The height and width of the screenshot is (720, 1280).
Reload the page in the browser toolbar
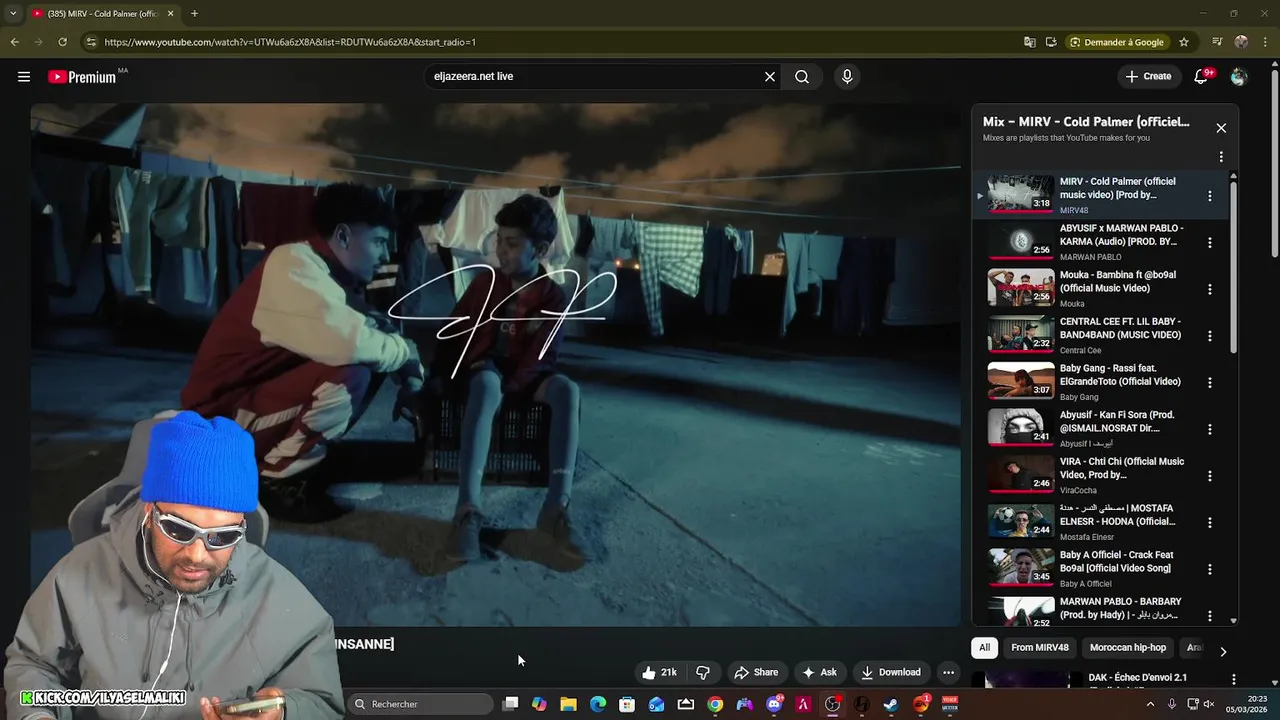[62, 42]
